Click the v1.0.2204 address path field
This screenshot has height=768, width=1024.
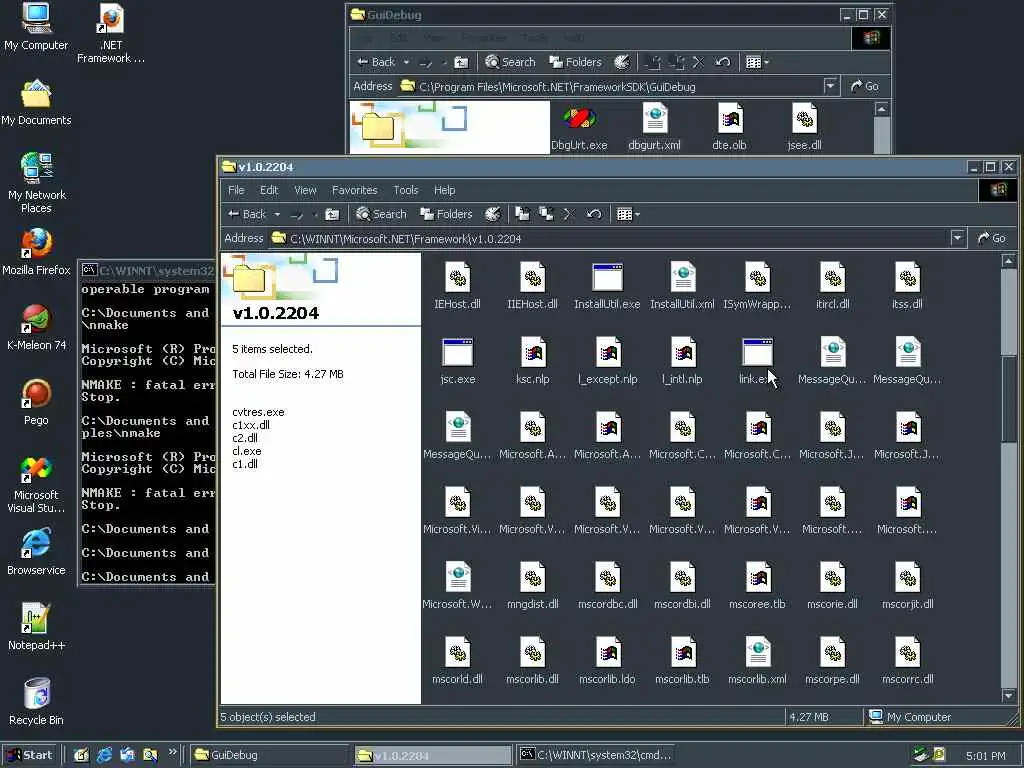[x=609, y=238]
